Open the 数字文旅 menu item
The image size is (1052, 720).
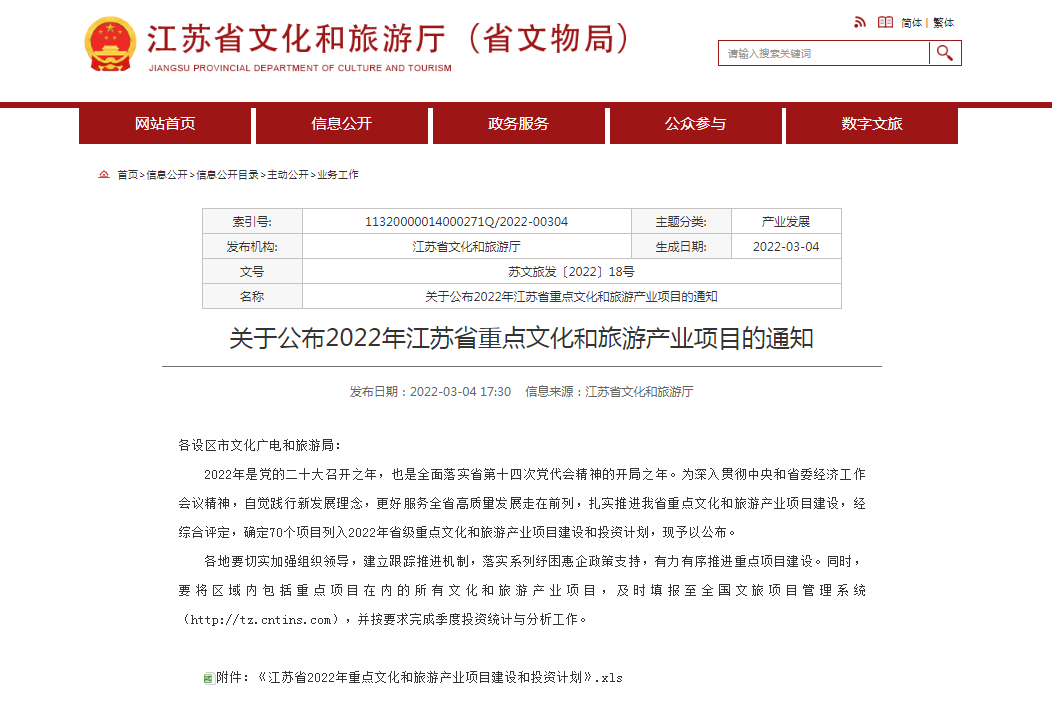[871, 125]
